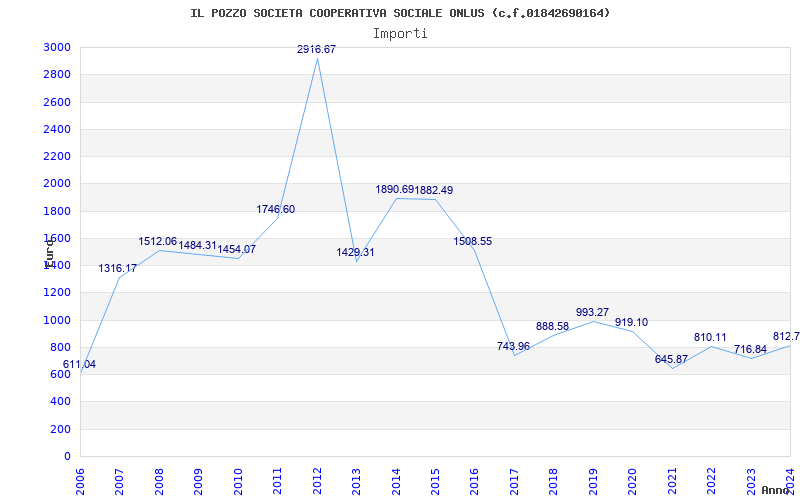Click the 2200 y-axis tick label

[x=57, y=156]
